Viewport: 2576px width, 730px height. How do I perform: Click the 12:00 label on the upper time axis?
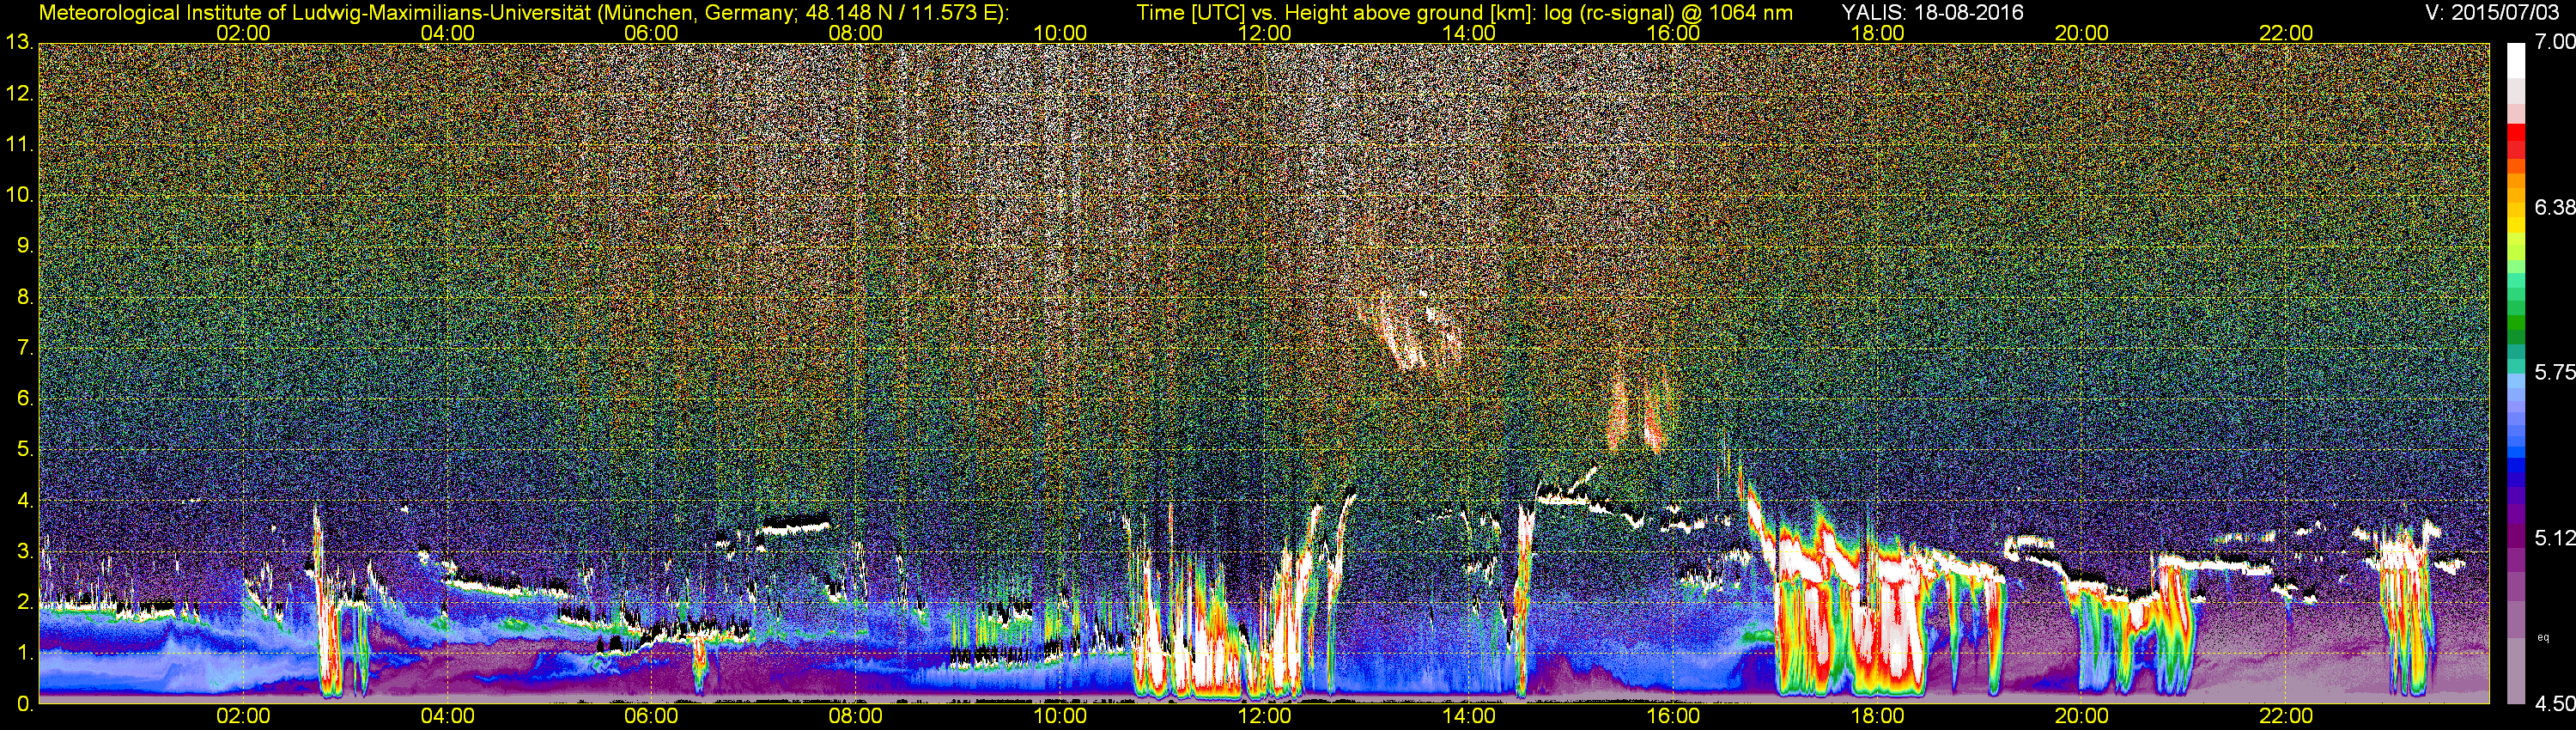click(x=1264, y=33)
